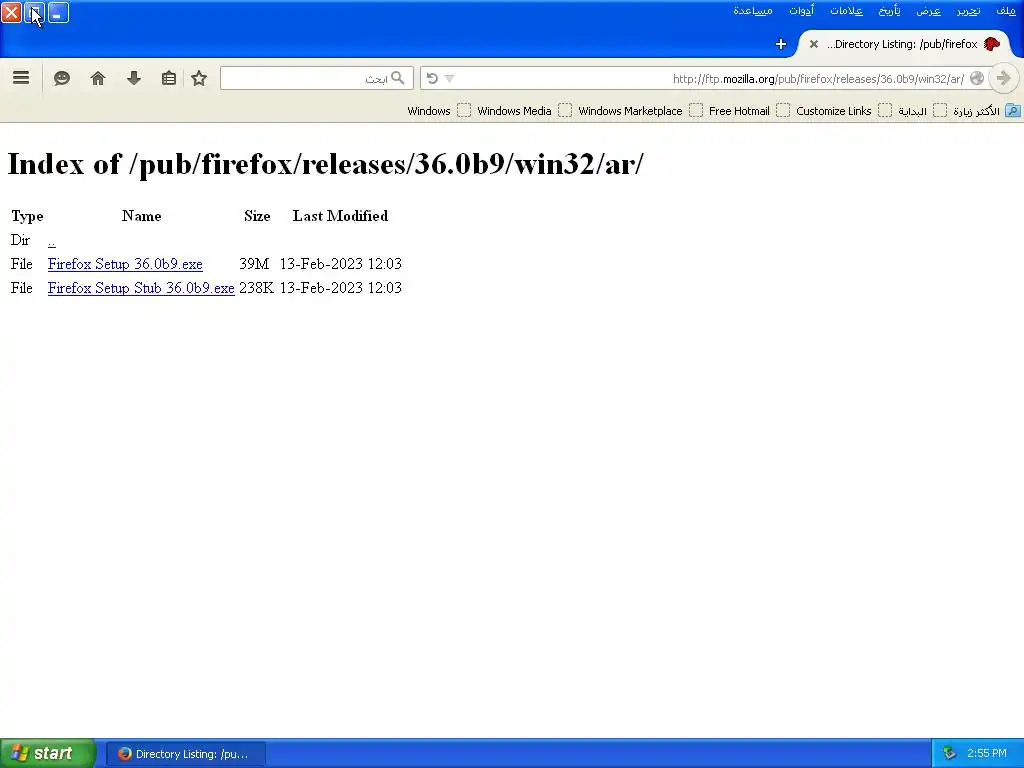Close the Firefox window with the red X
The image size is (1024, 768).
pos(11,12)
